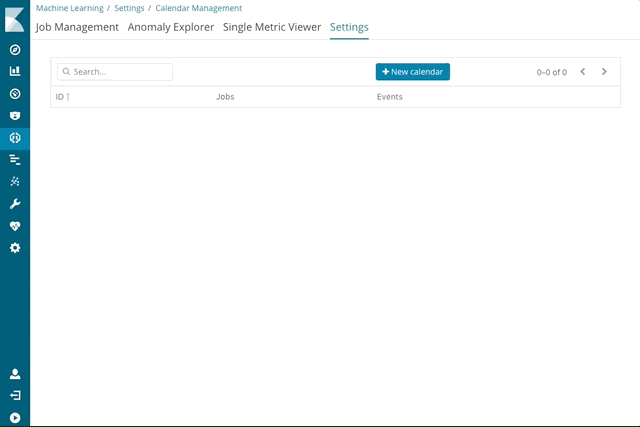
Task: Click the Jobs column header
Action: (x=225, y=97)
